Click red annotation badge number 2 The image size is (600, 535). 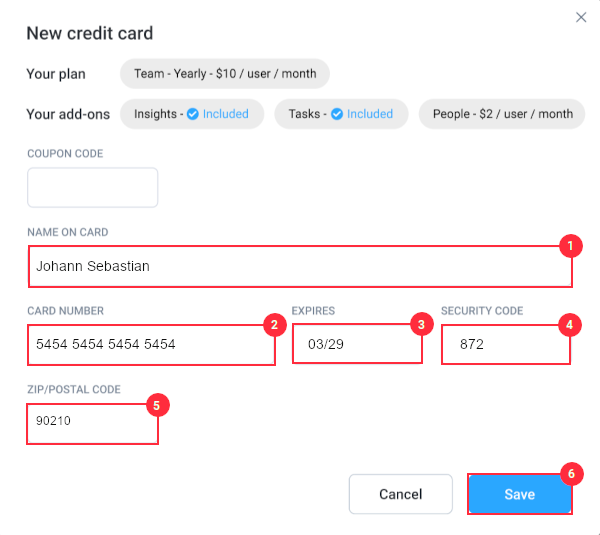click(x=275, y=325)
